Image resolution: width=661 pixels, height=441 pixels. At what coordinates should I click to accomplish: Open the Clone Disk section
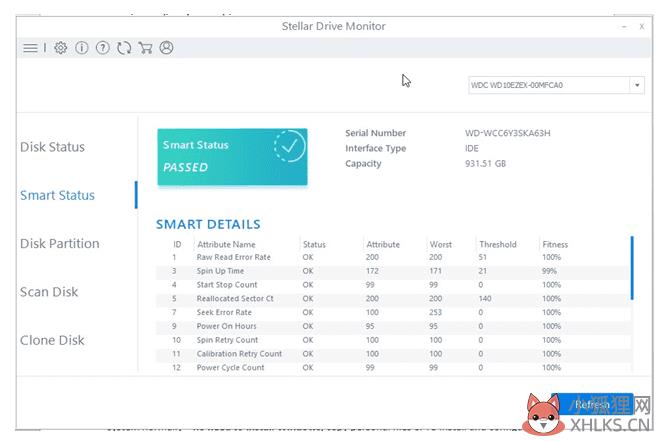coord(52,340)
